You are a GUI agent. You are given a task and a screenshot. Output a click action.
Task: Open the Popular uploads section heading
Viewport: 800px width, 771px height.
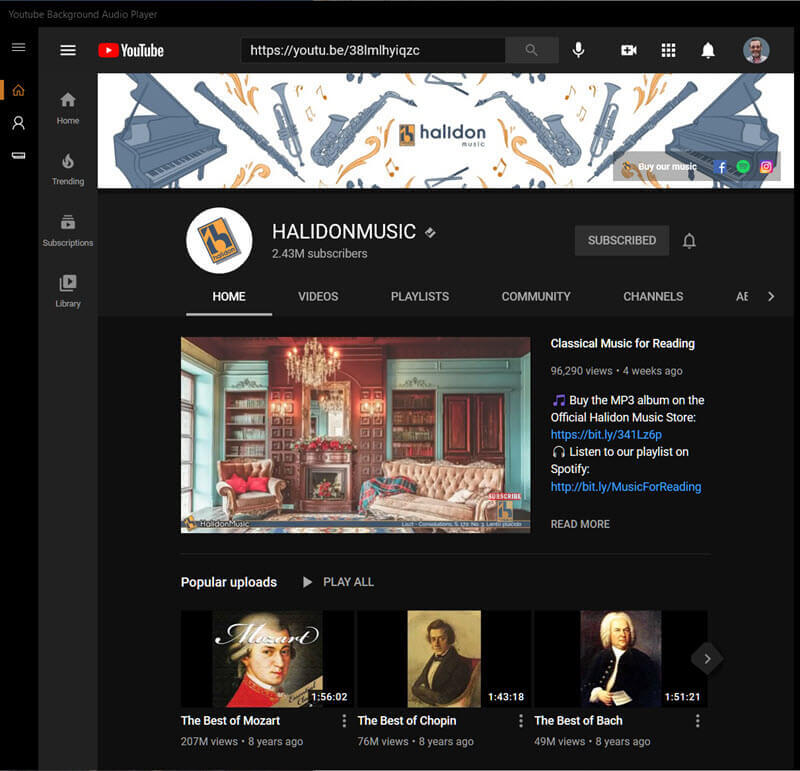click(229, 582)
